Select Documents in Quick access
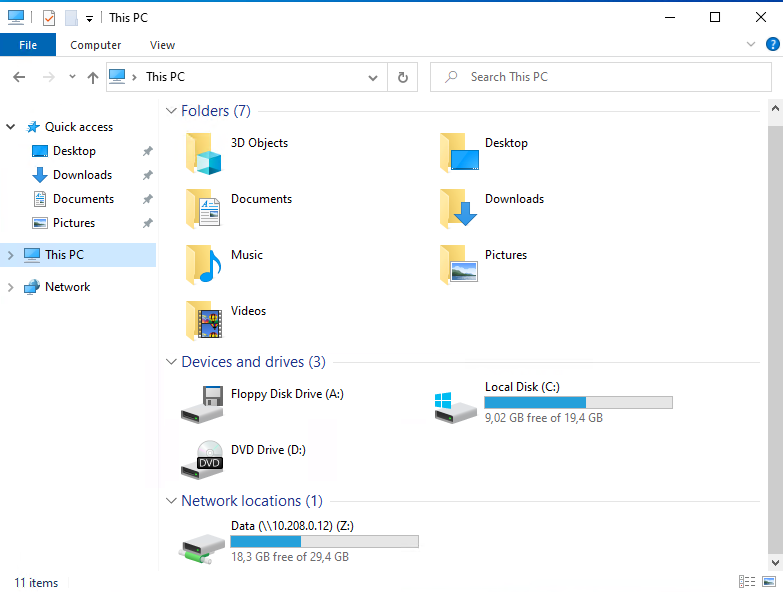 [83, 199]
